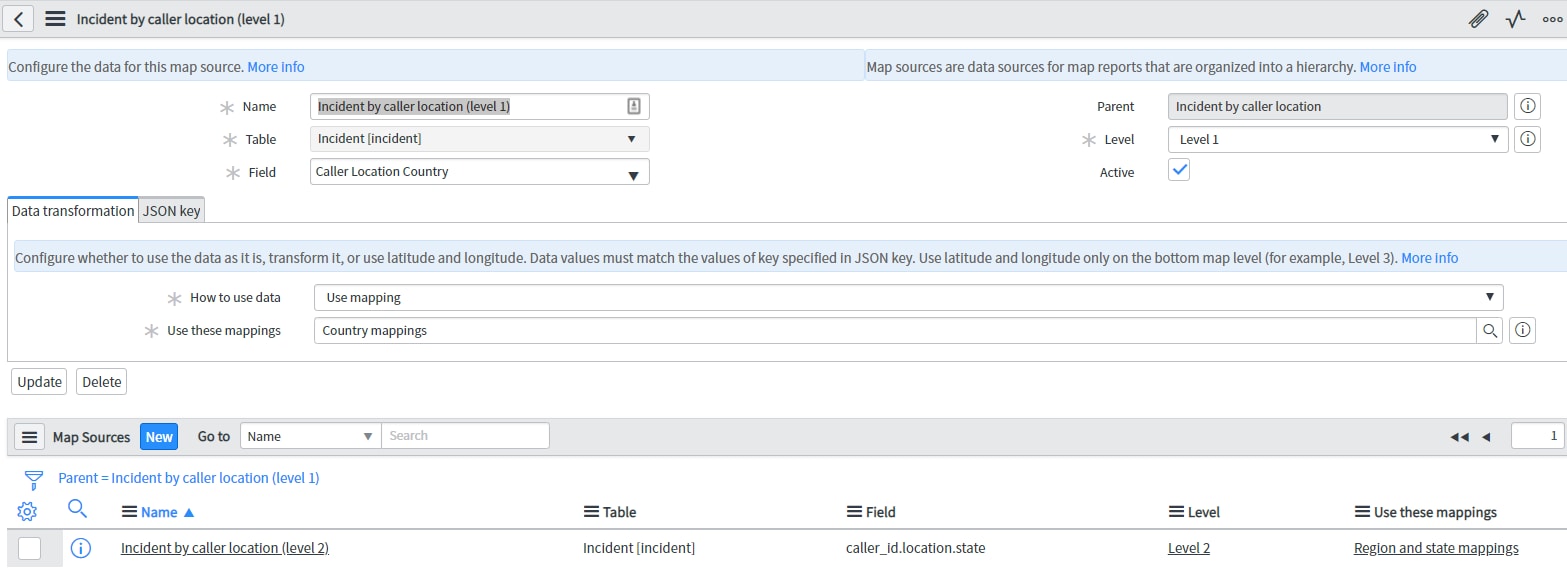Click the Update button
1567x570 pixels.
point(39,382)
